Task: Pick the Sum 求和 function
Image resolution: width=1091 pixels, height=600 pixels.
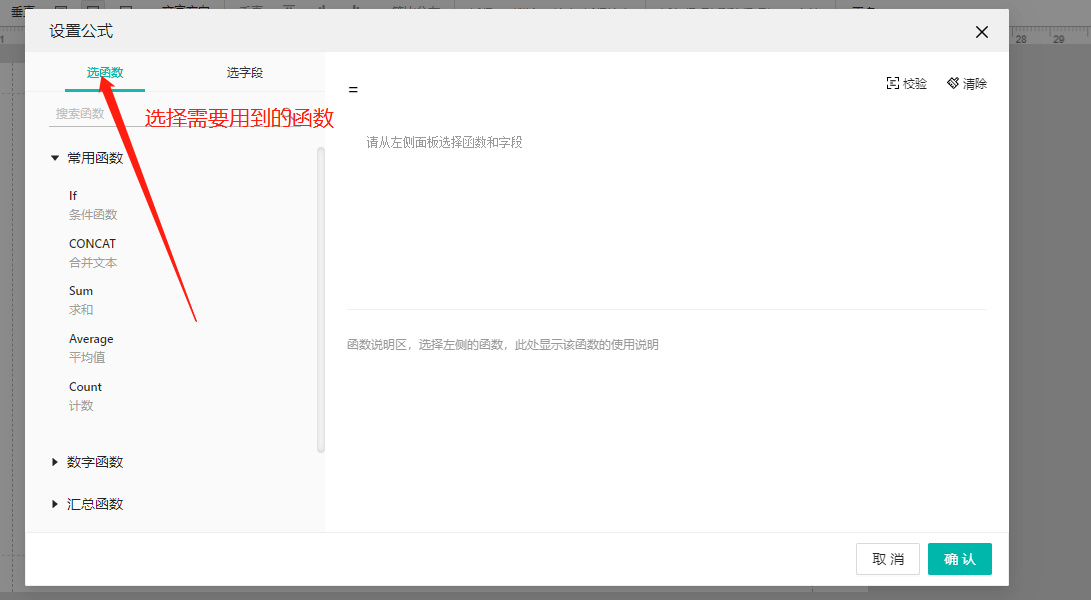Action: pyautogui.click(x=82, y=300)
